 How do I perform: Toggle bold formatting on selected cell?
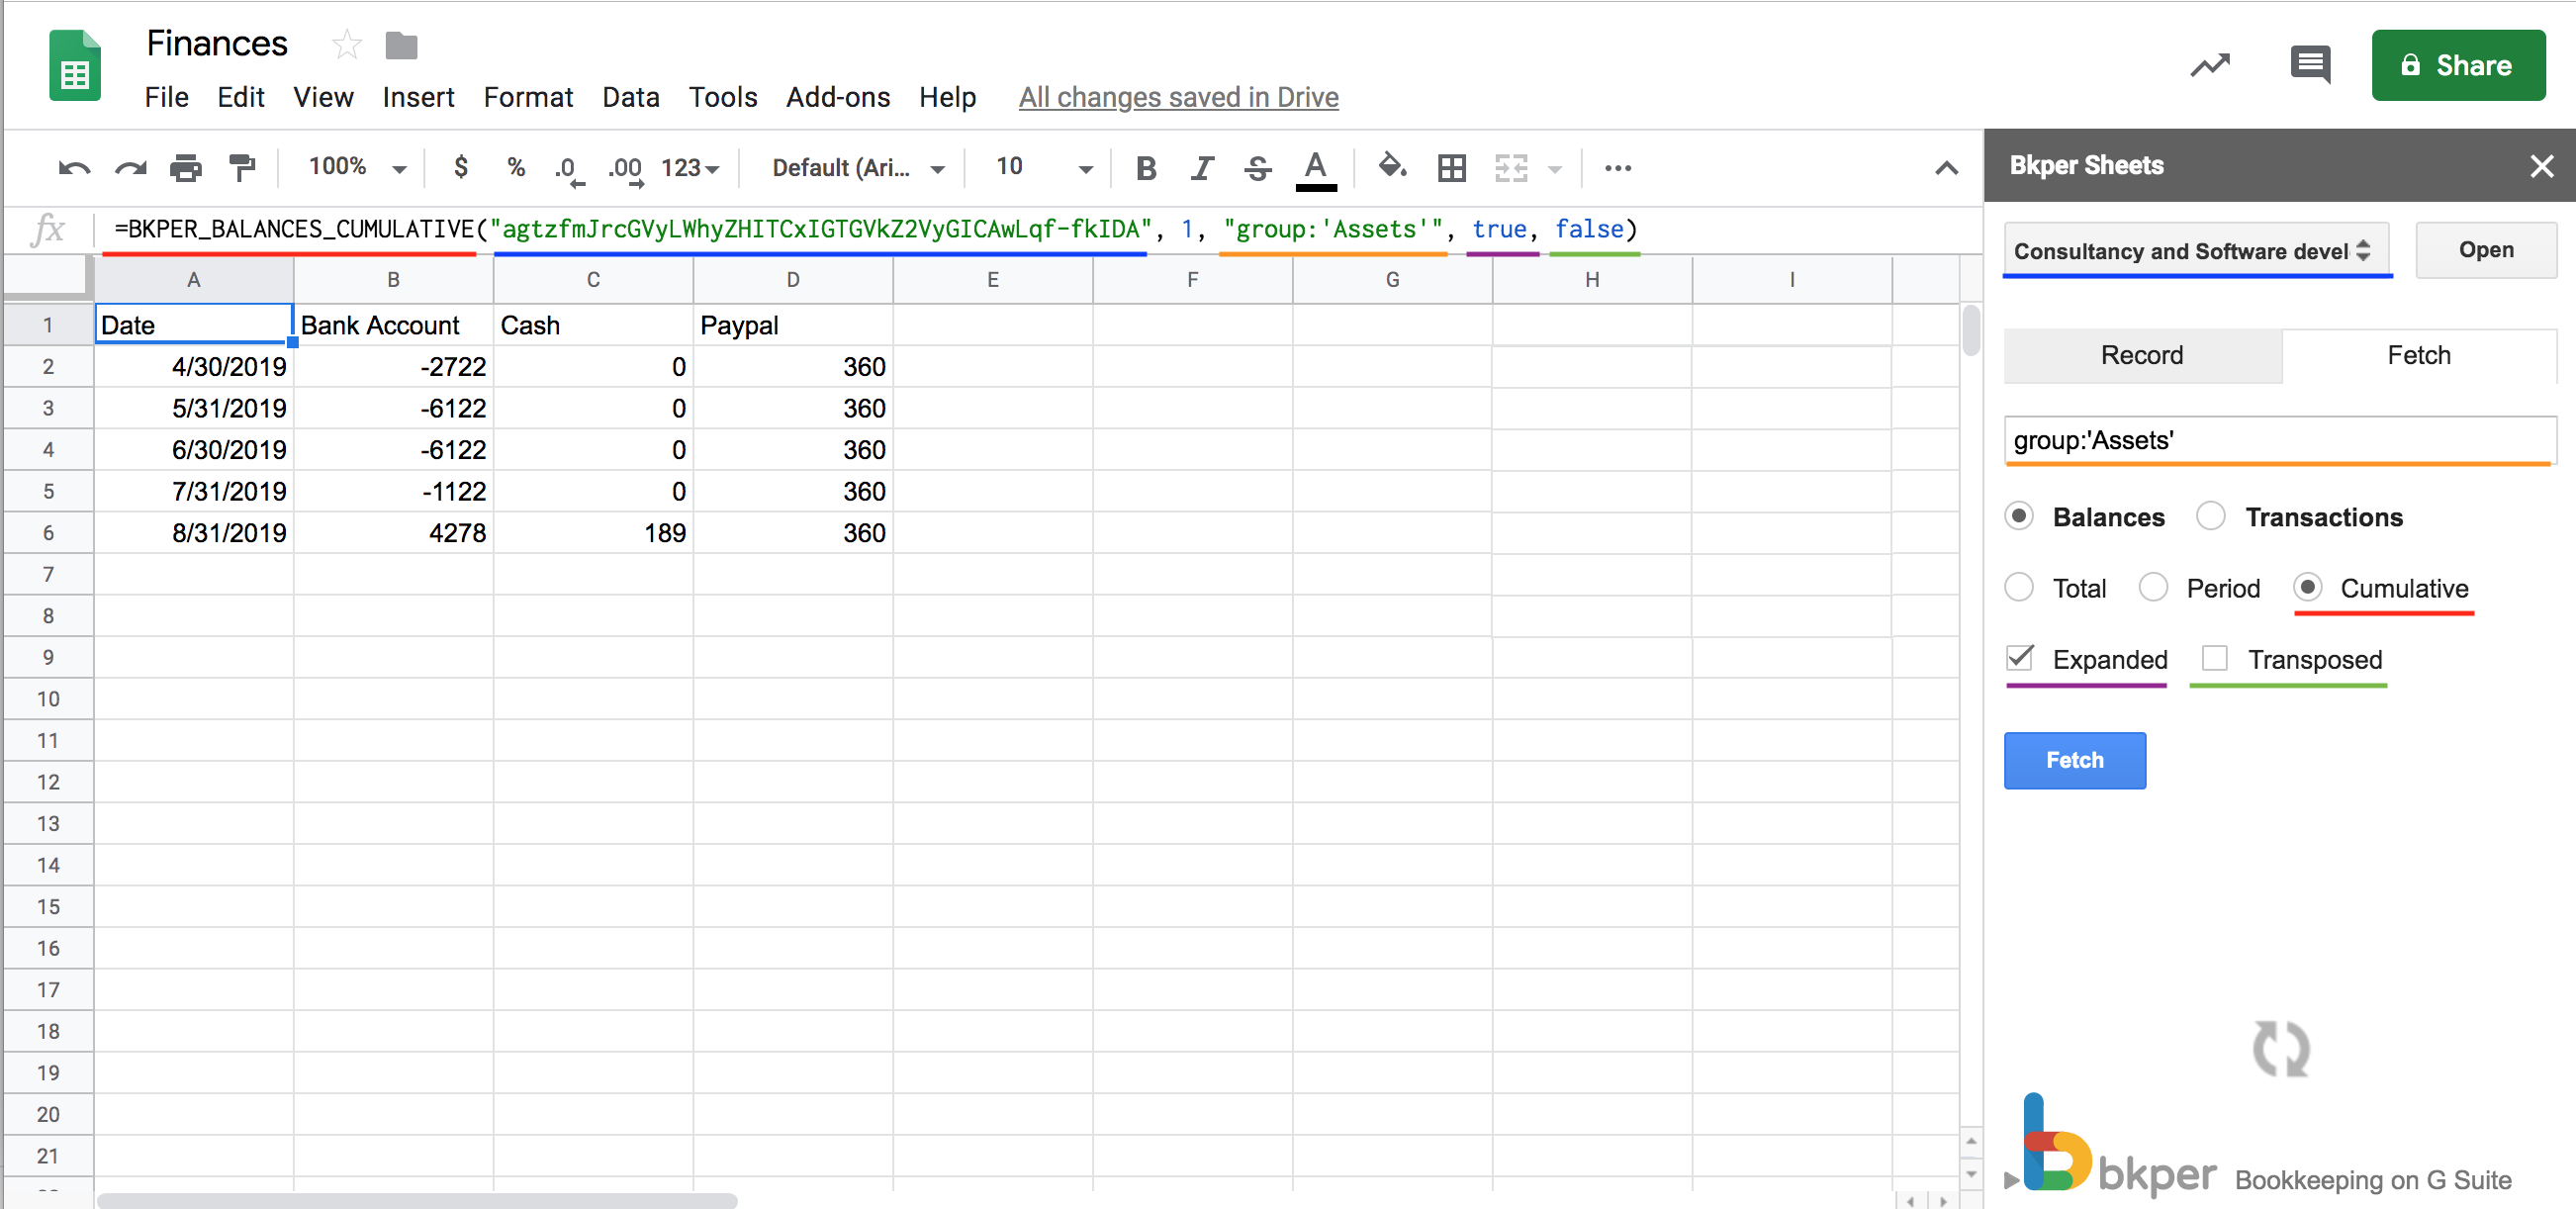click(x=1146, y=168)
